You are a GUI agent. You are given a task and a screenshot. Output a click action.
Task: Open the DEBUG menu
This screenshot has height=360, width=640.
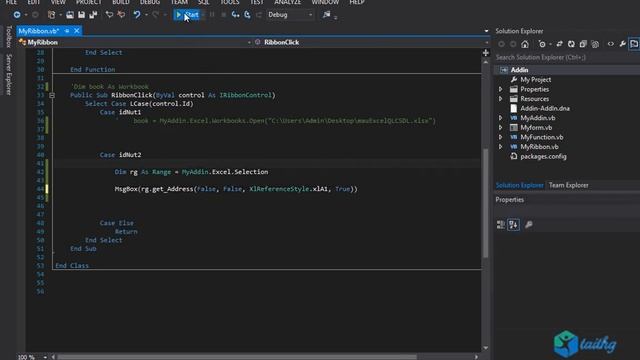pos(150,2)
